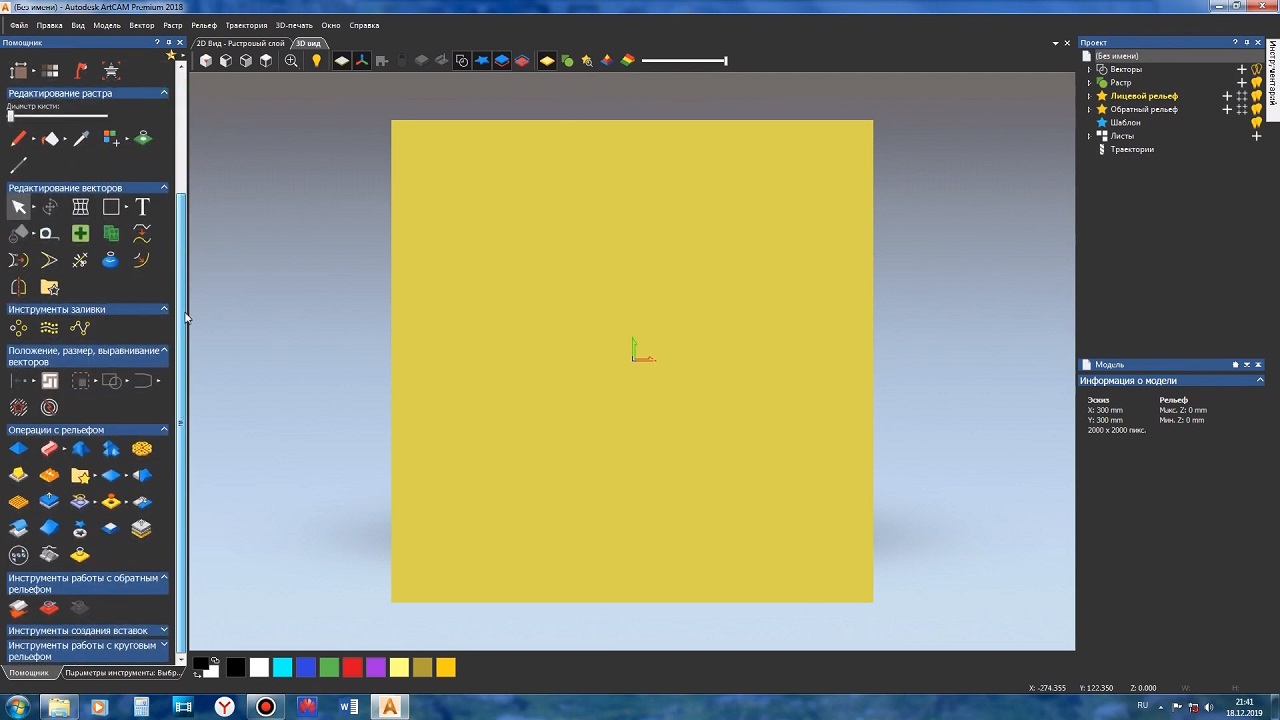Select the vector text tool (T)
Screen dimensions: 1280x720
click(142, 207)
